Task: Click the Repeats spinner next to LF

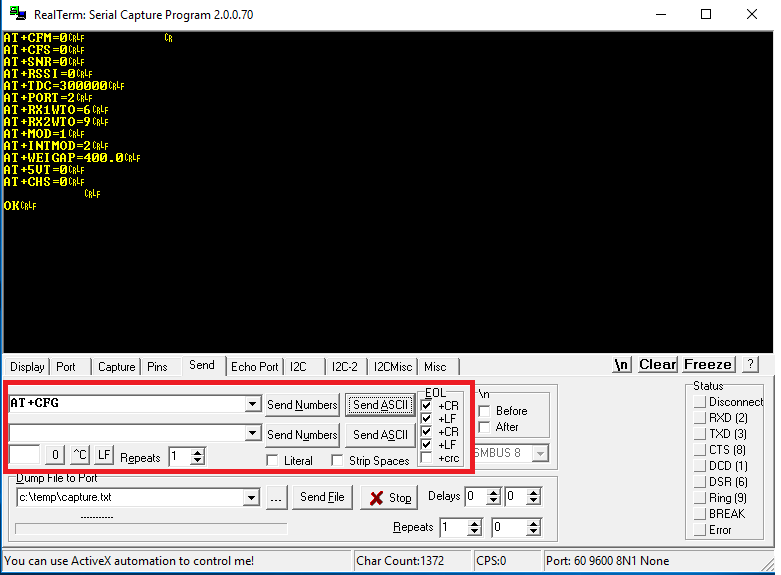Action: 197,456
